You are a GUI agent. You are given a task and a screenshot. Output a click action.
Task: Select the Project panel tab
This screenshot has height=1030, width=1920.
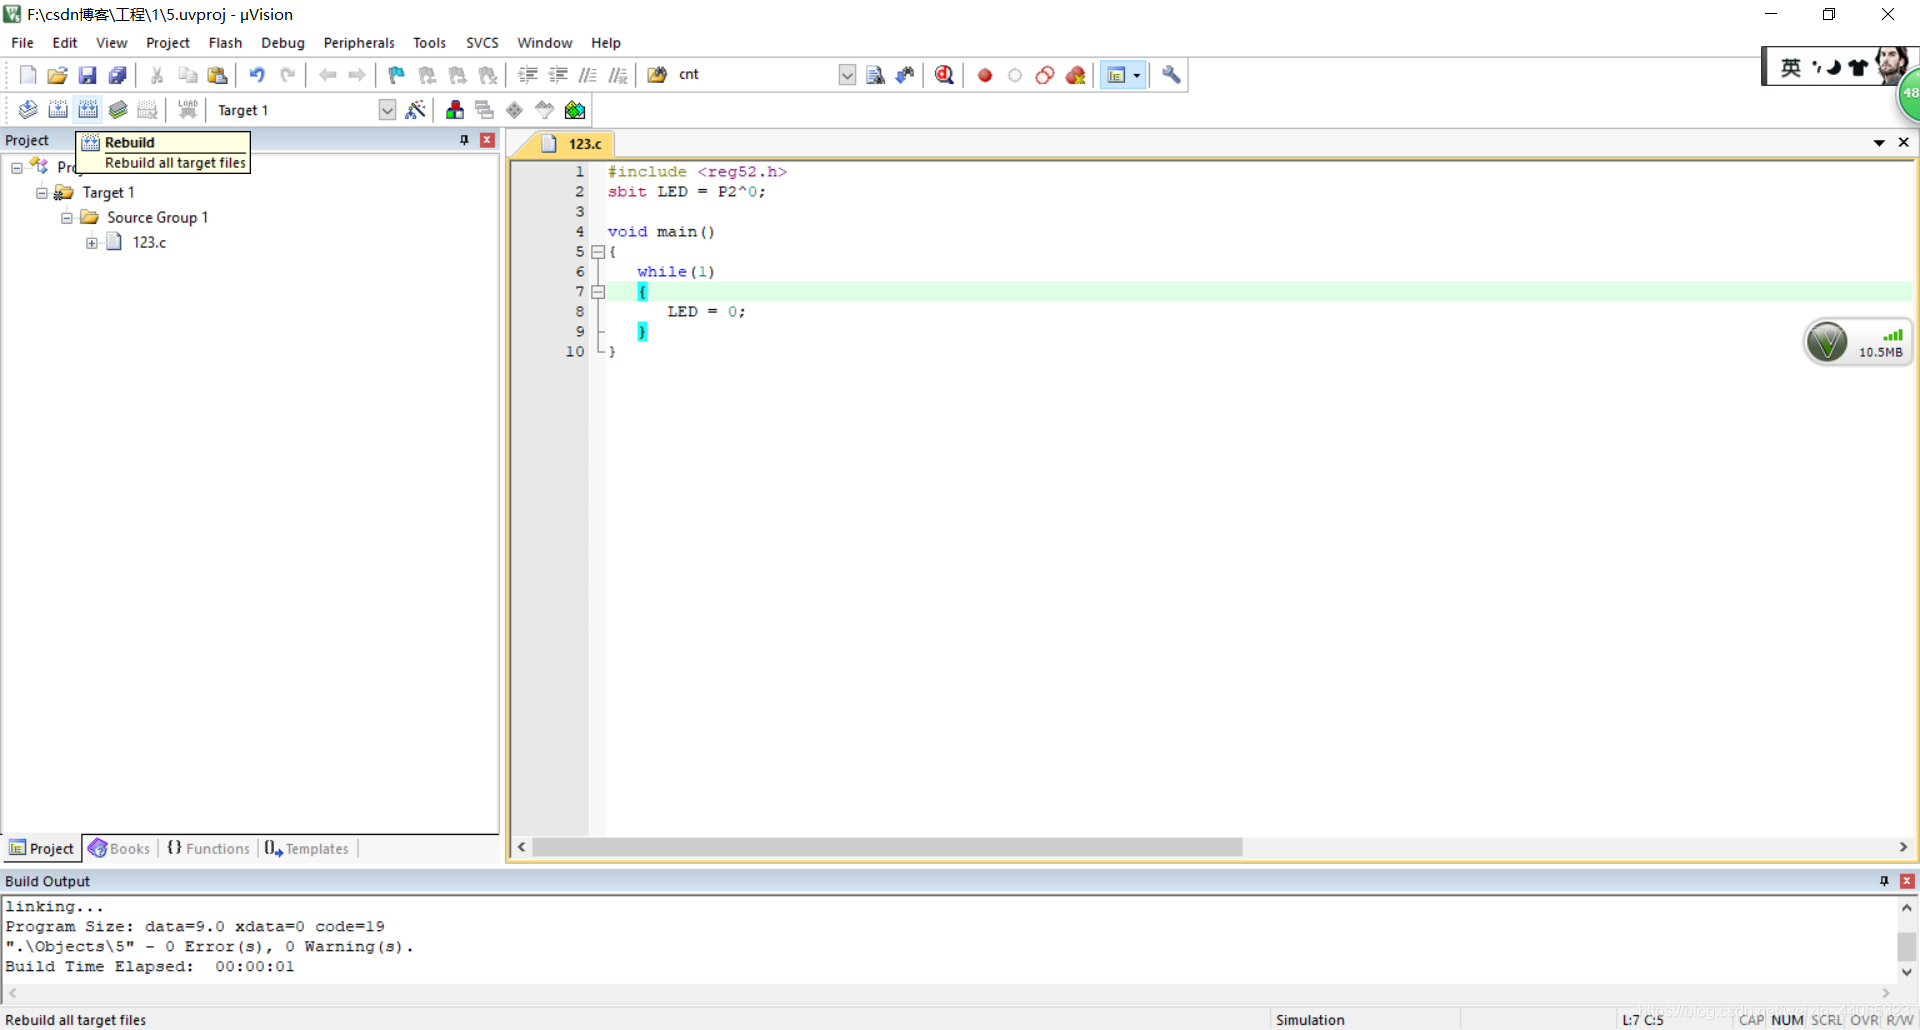point(42,848)
